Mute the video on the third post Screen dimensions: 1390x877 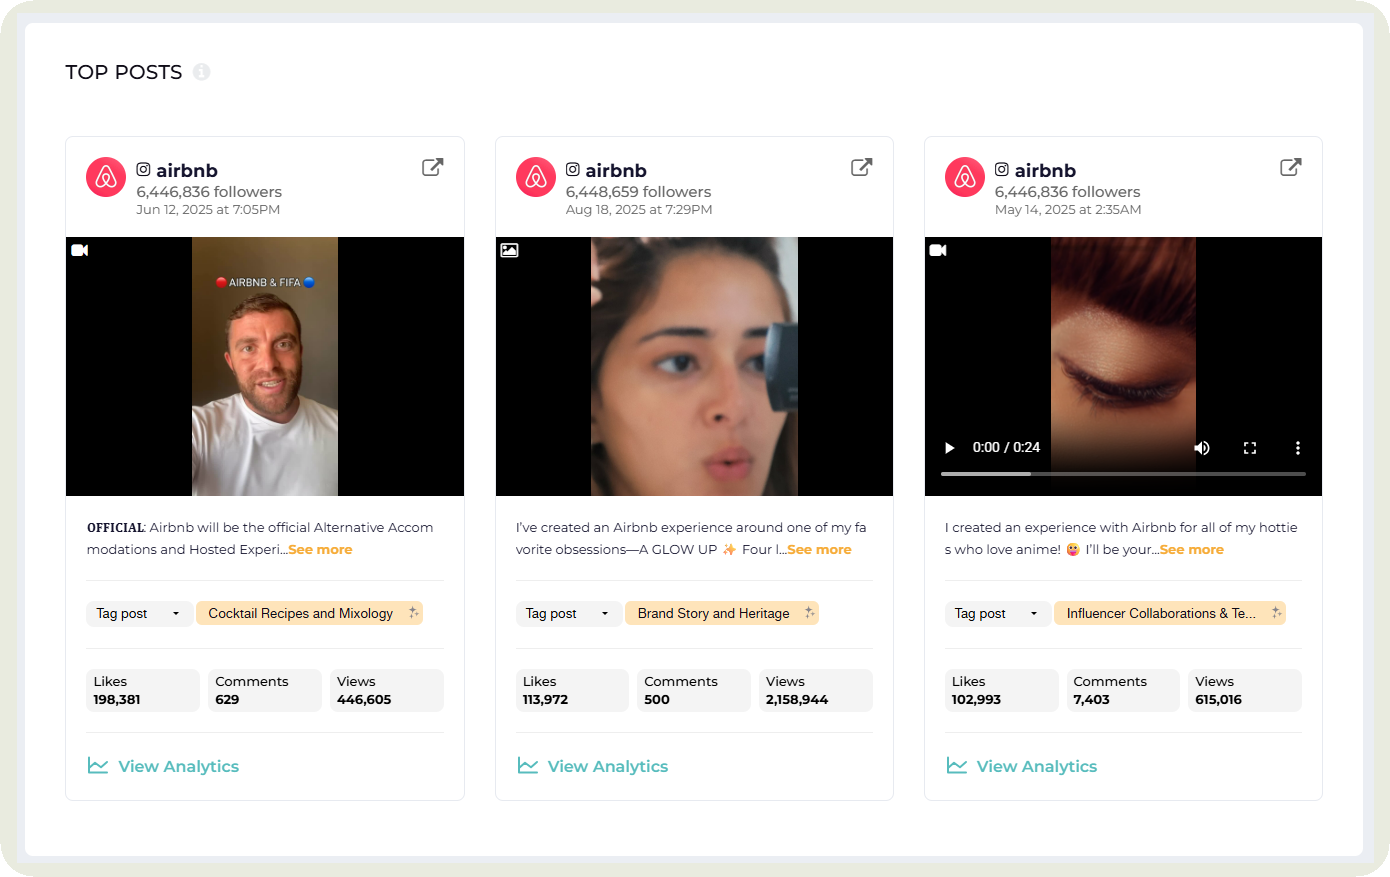pyautogui.click(x=1202, y=447)
